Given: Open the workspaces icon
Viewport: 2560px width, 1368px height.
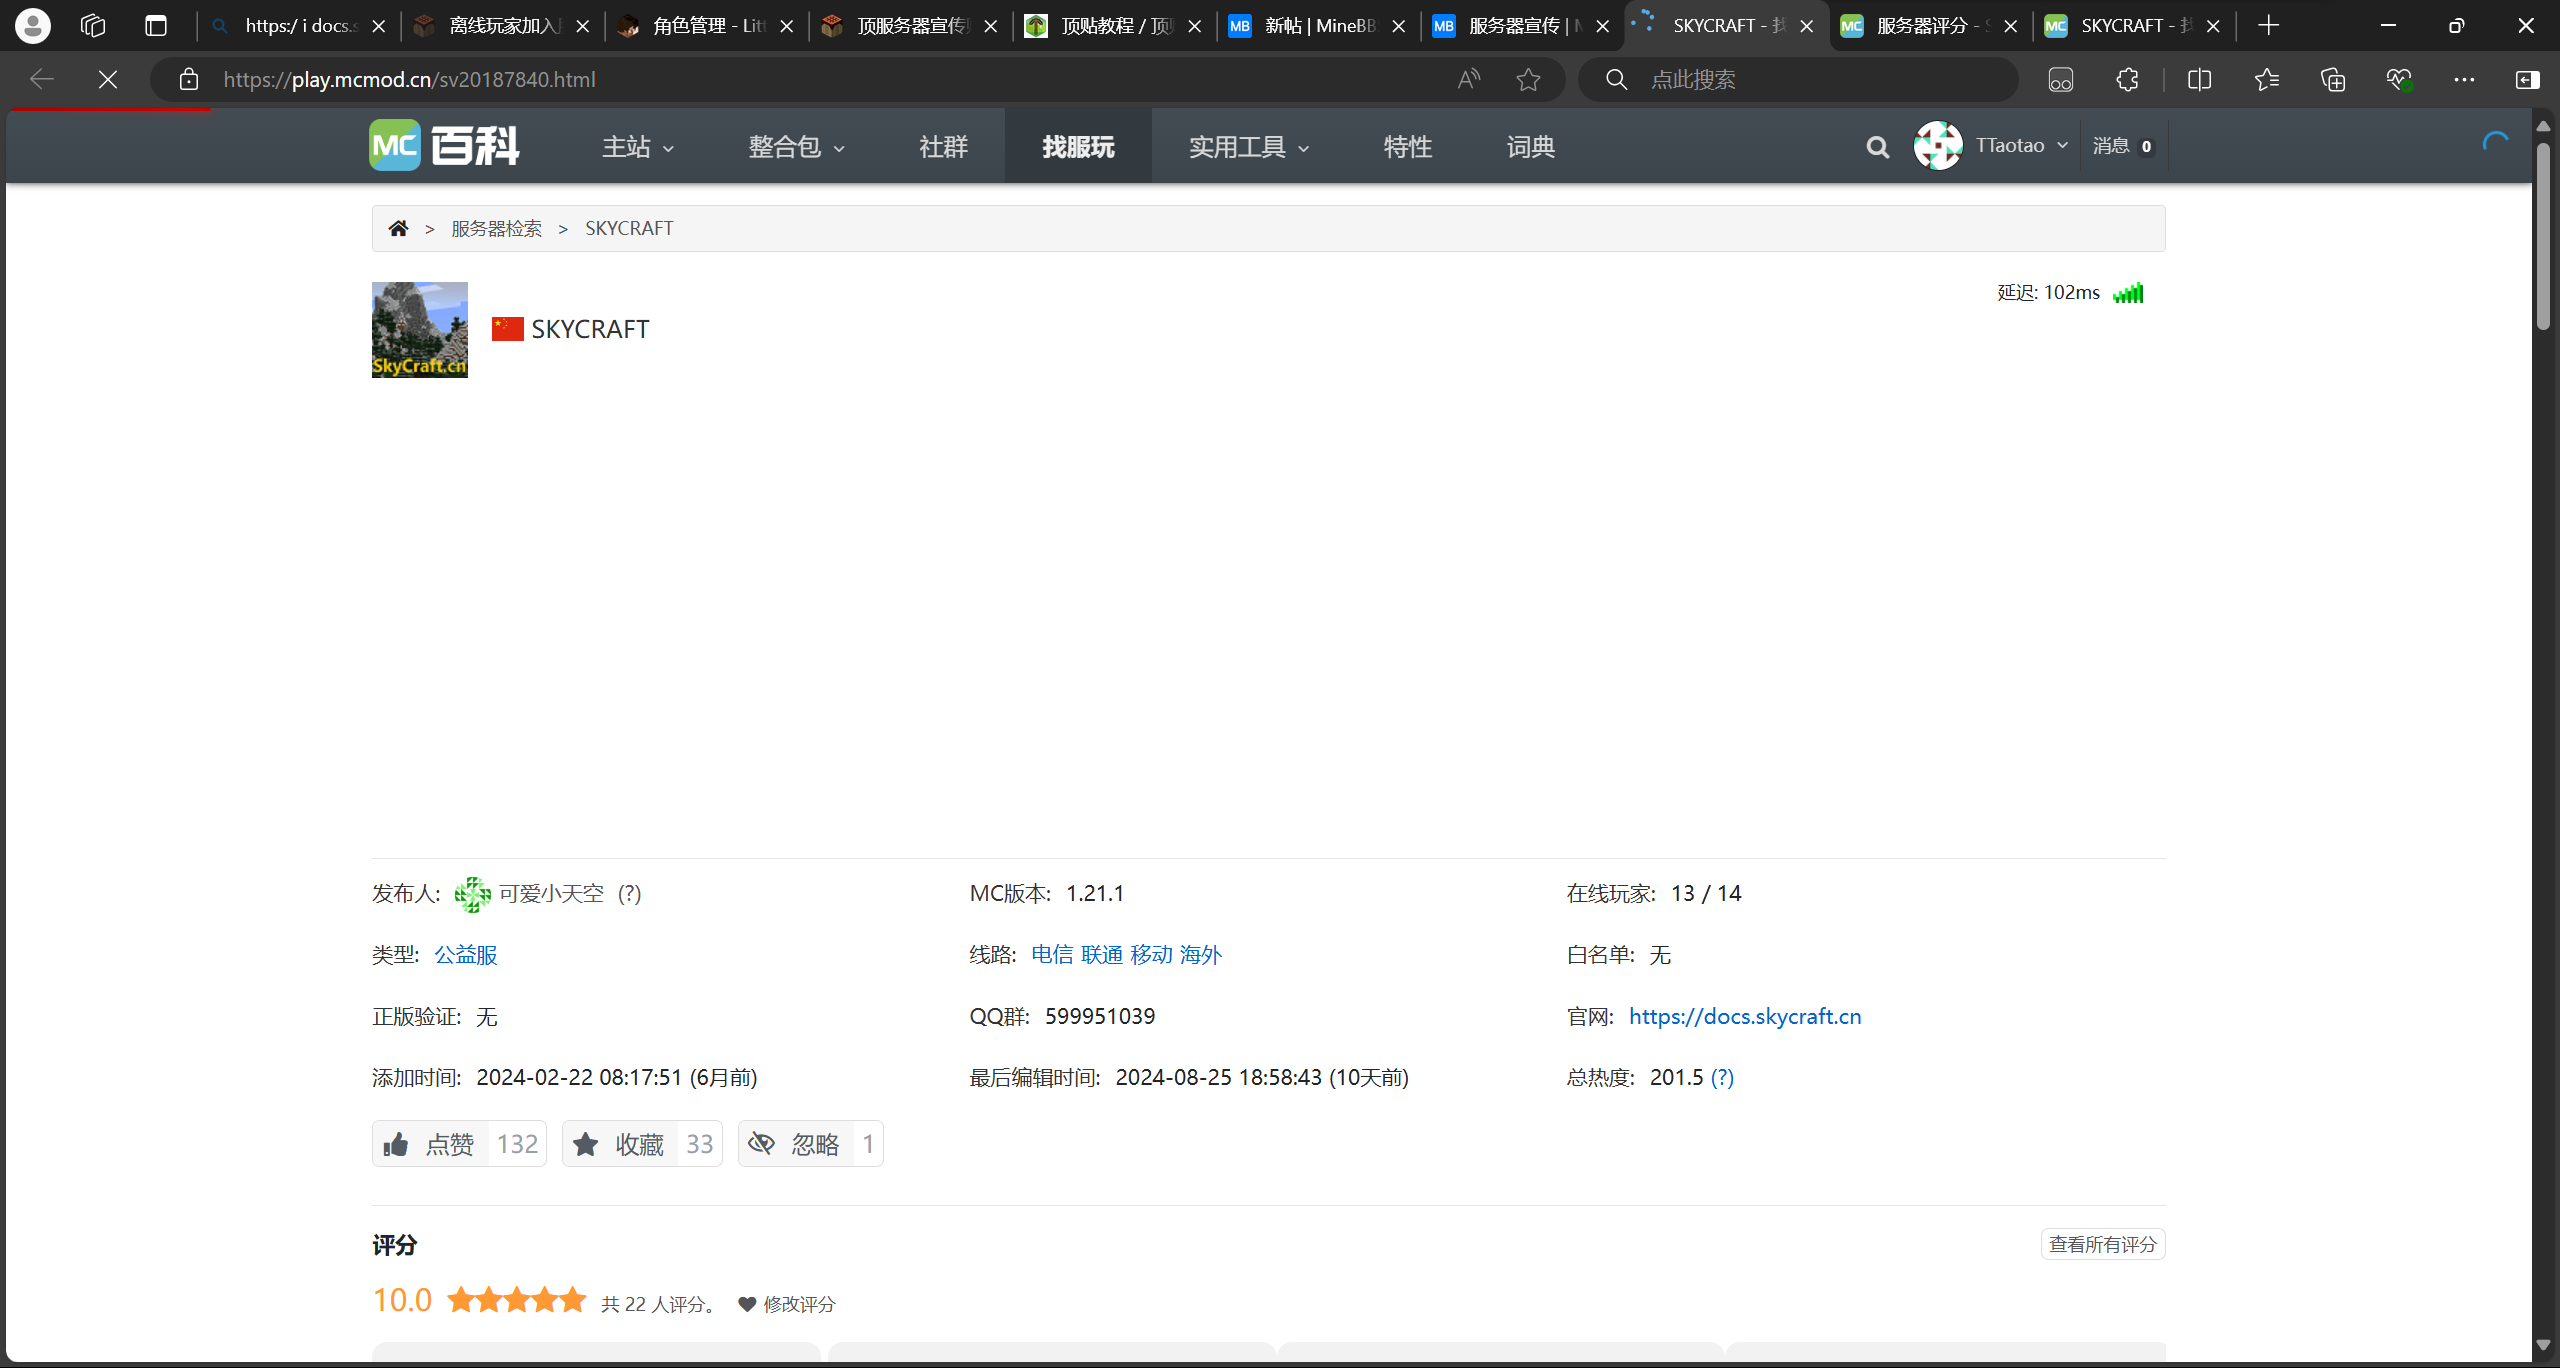Looking at the screenshot, I should 93,25.
